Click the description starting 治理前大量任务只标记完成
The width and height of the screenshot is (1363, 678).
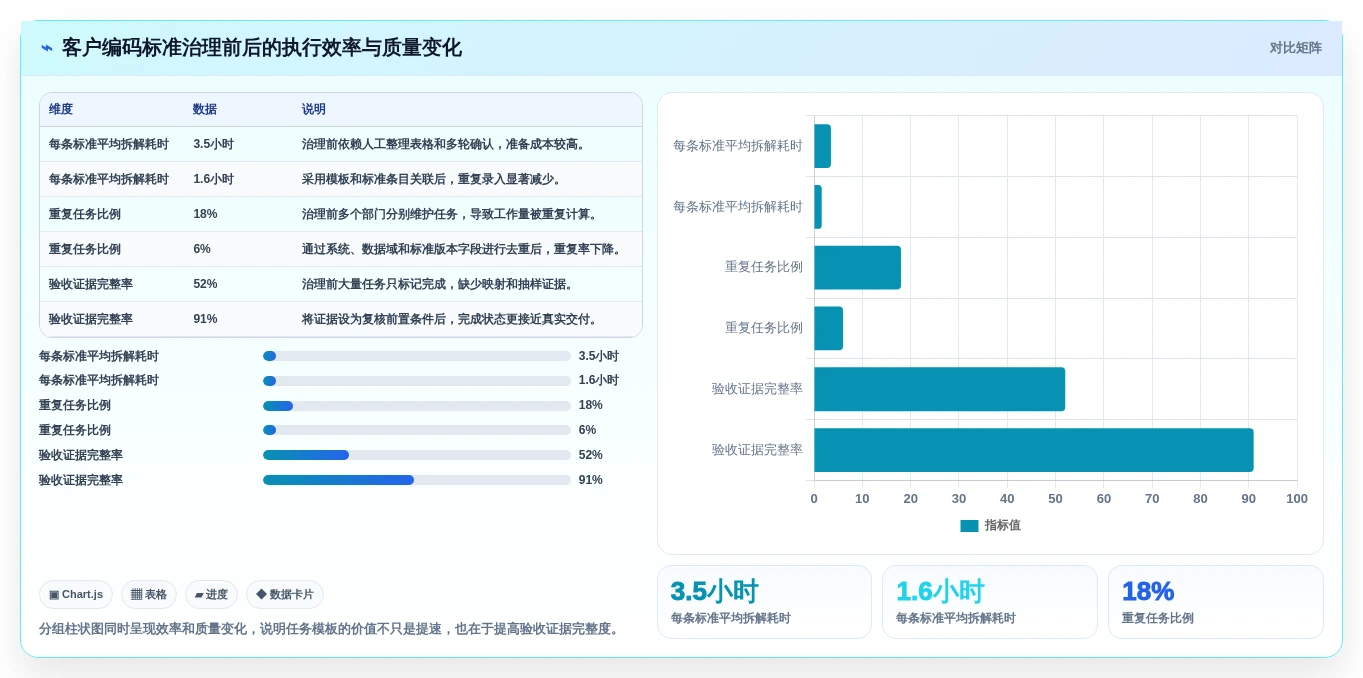click(x=439, y=284)
